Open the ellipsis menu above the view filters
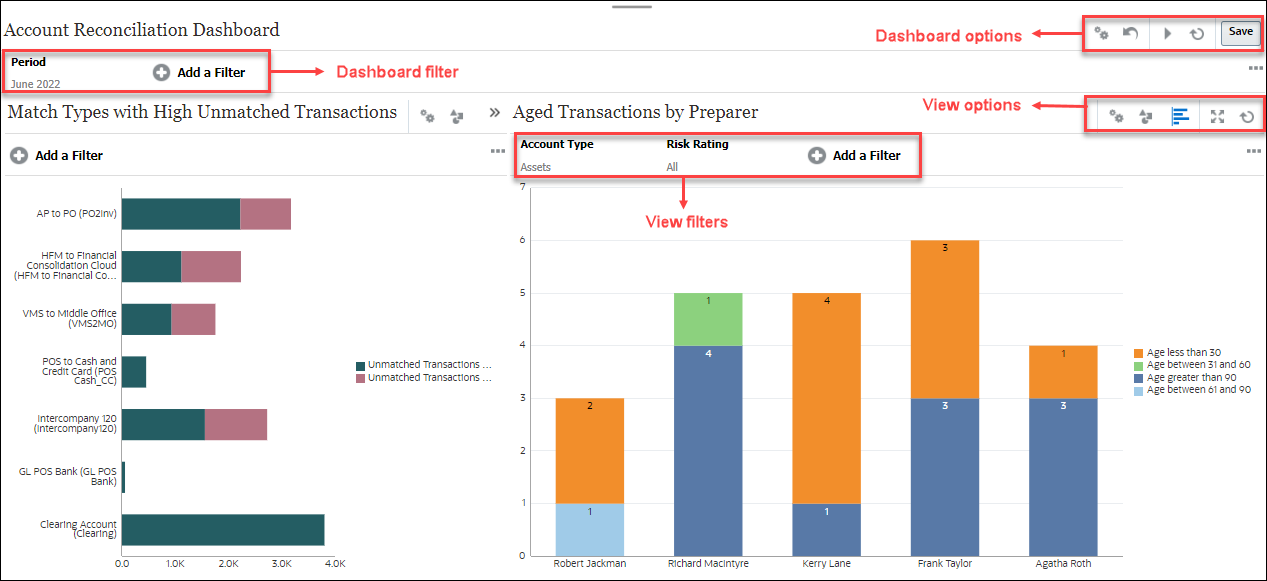The width and height of the screenshot is (1267, 581). 1254,149
